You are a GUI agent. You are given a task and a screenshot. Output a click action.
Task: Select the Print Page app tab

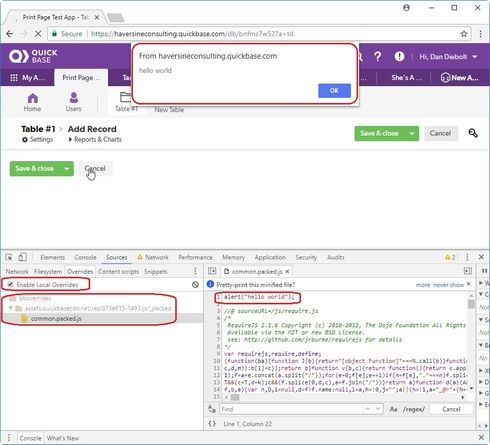pos(81,78)
